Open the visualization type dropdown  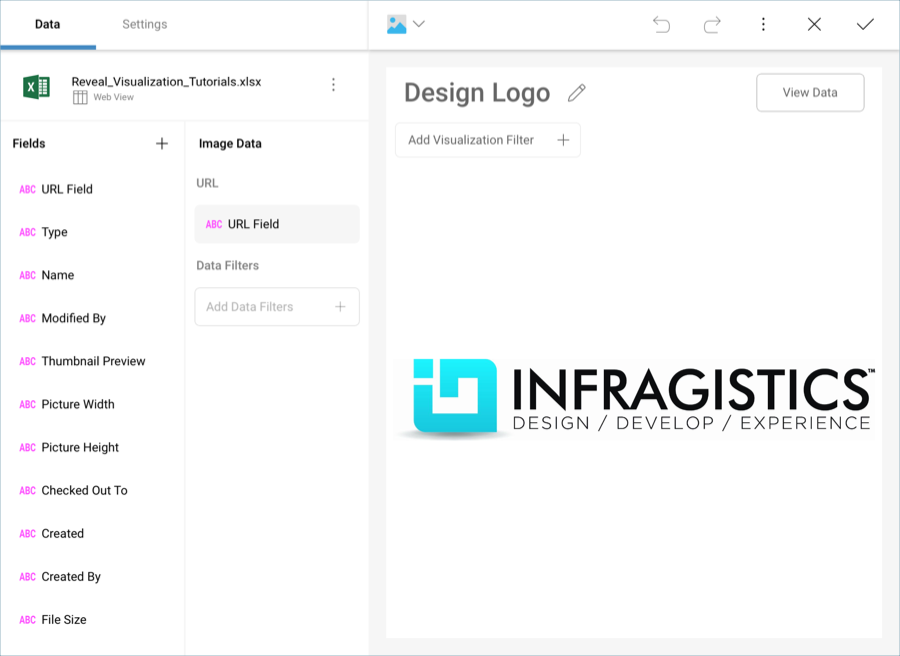tap(406, 25)
